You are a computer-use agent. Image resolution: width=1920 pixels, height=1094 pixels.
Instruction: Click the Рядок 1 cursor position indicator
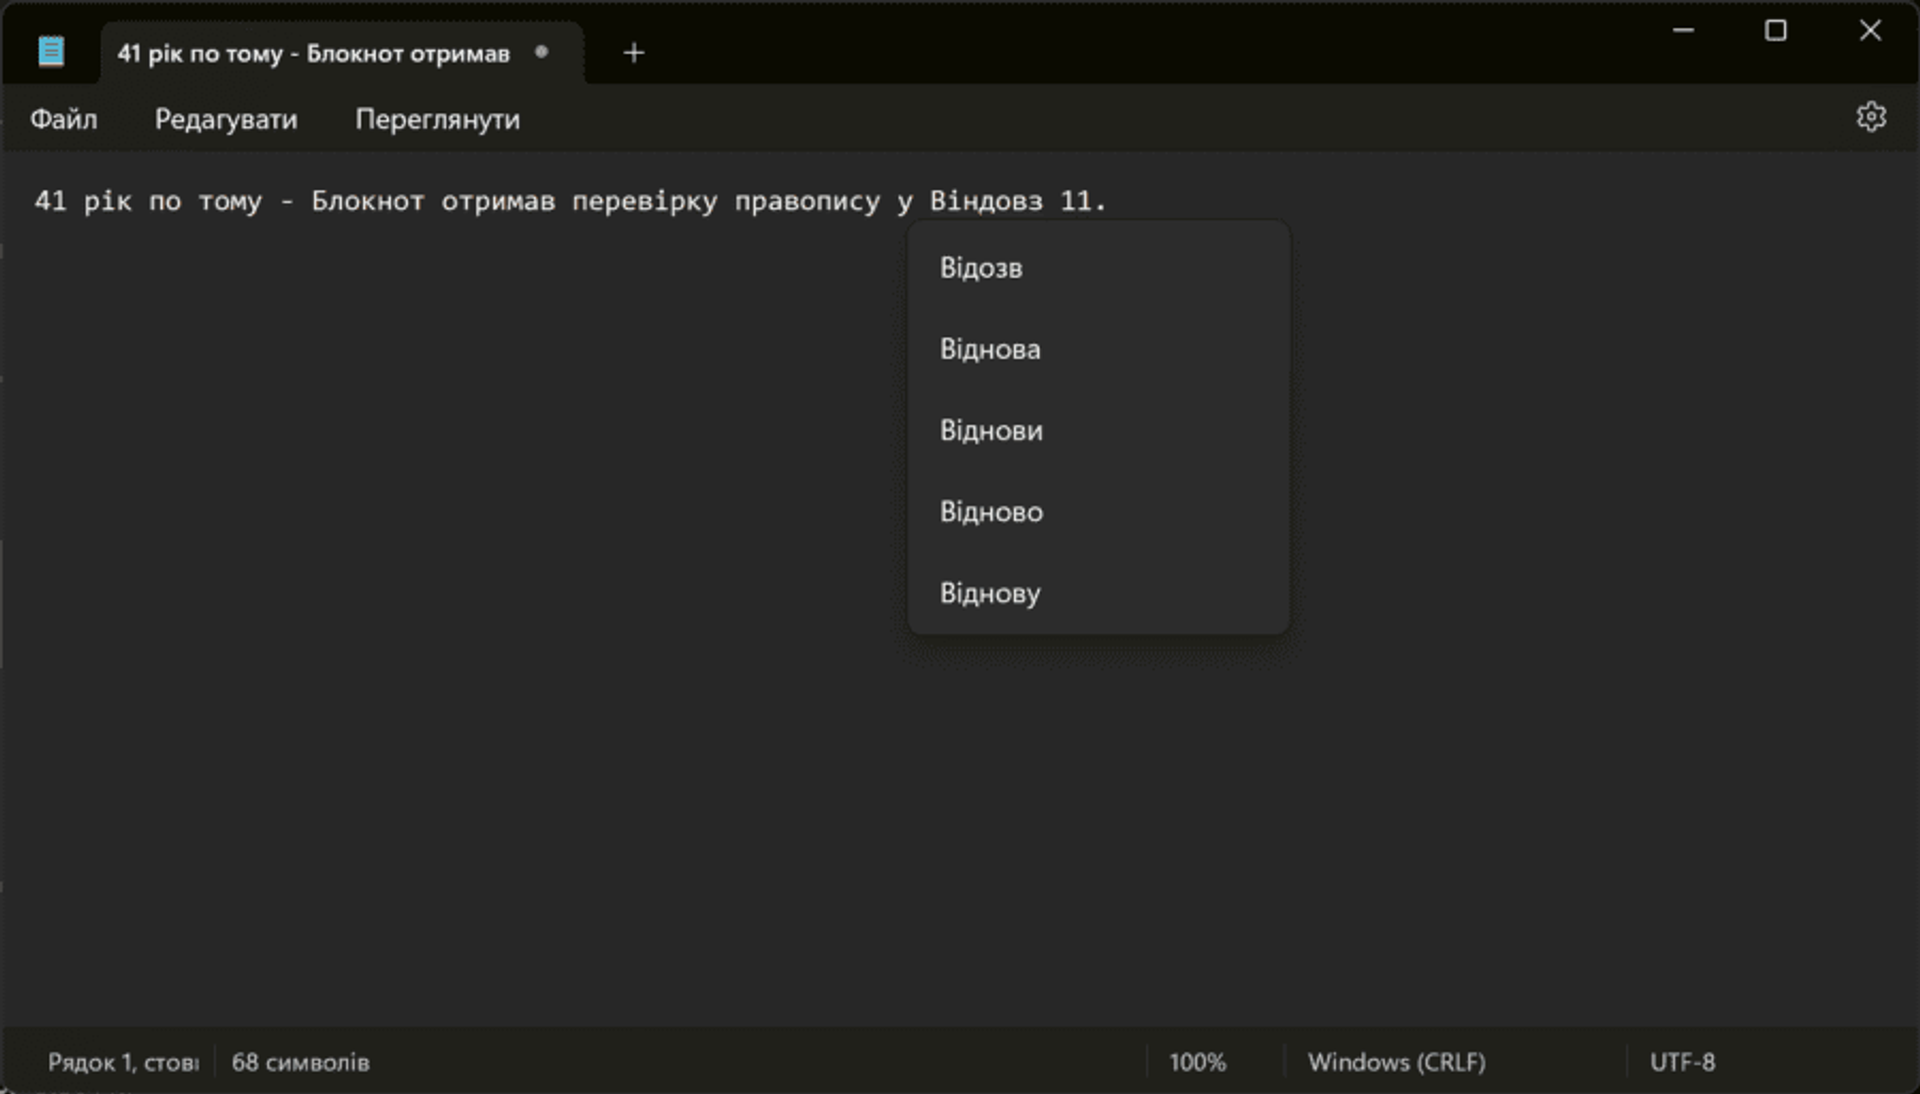[x=123, y=1062]
